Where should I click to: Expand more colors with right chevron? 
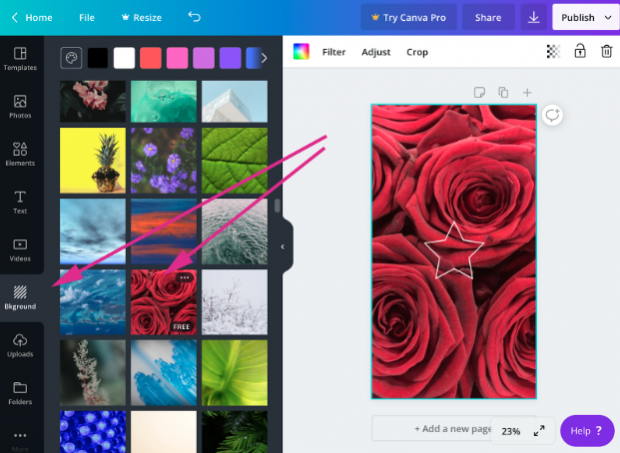click(264, 58)
